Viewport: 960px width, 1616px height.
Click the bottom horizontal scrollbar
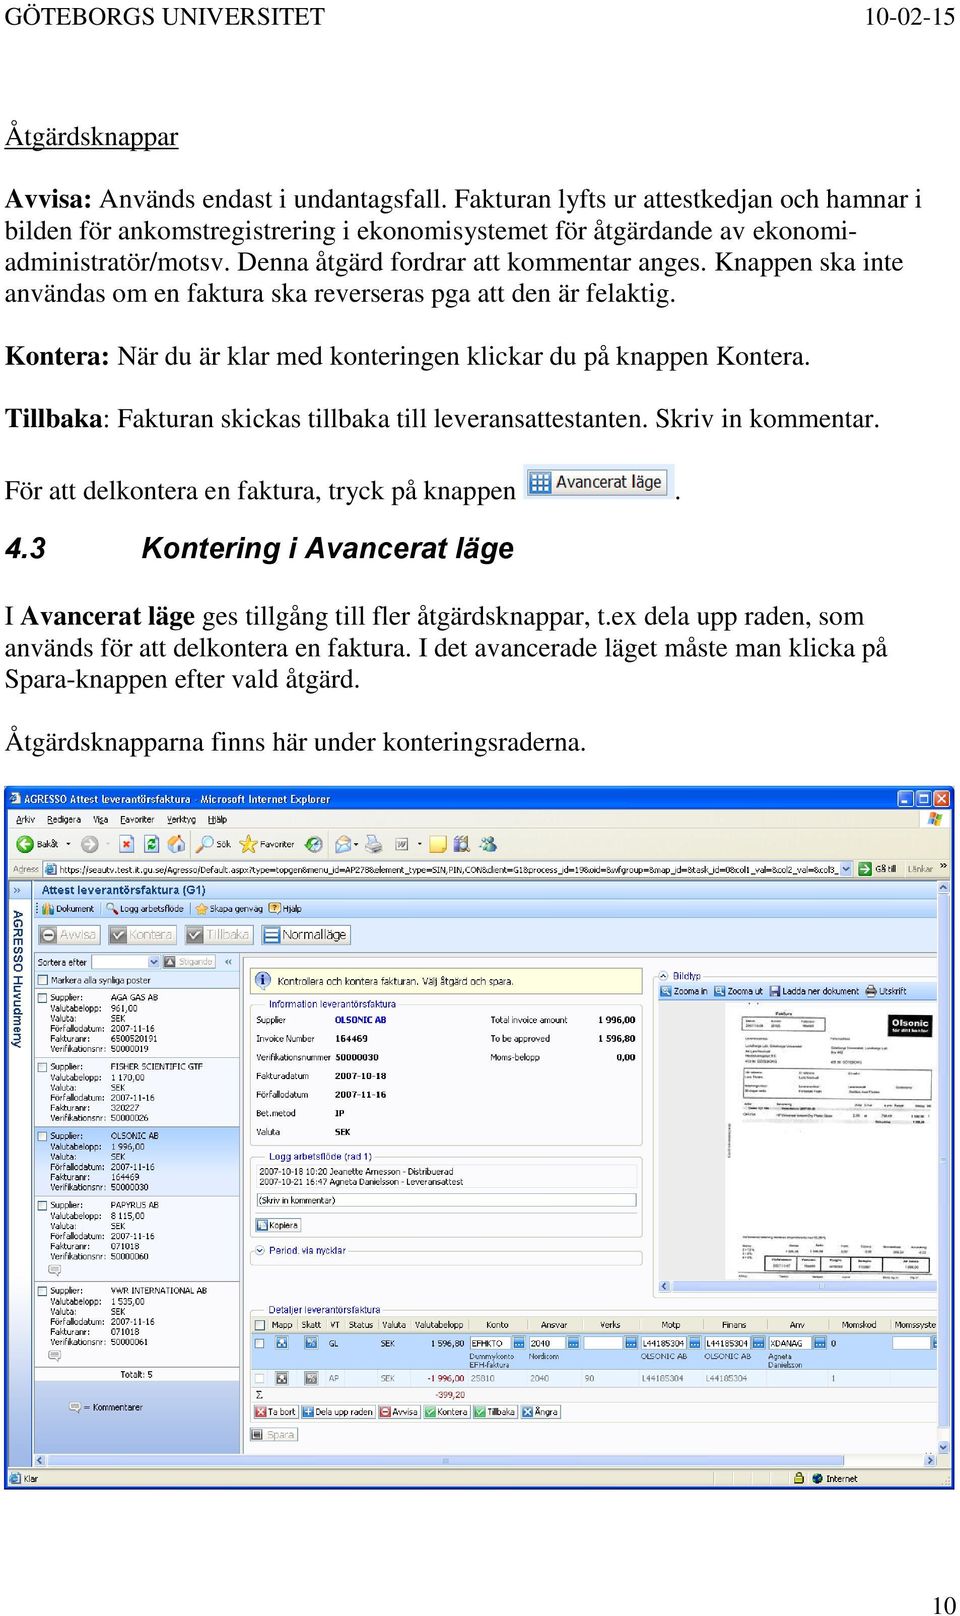click(x=485, y=1460)
